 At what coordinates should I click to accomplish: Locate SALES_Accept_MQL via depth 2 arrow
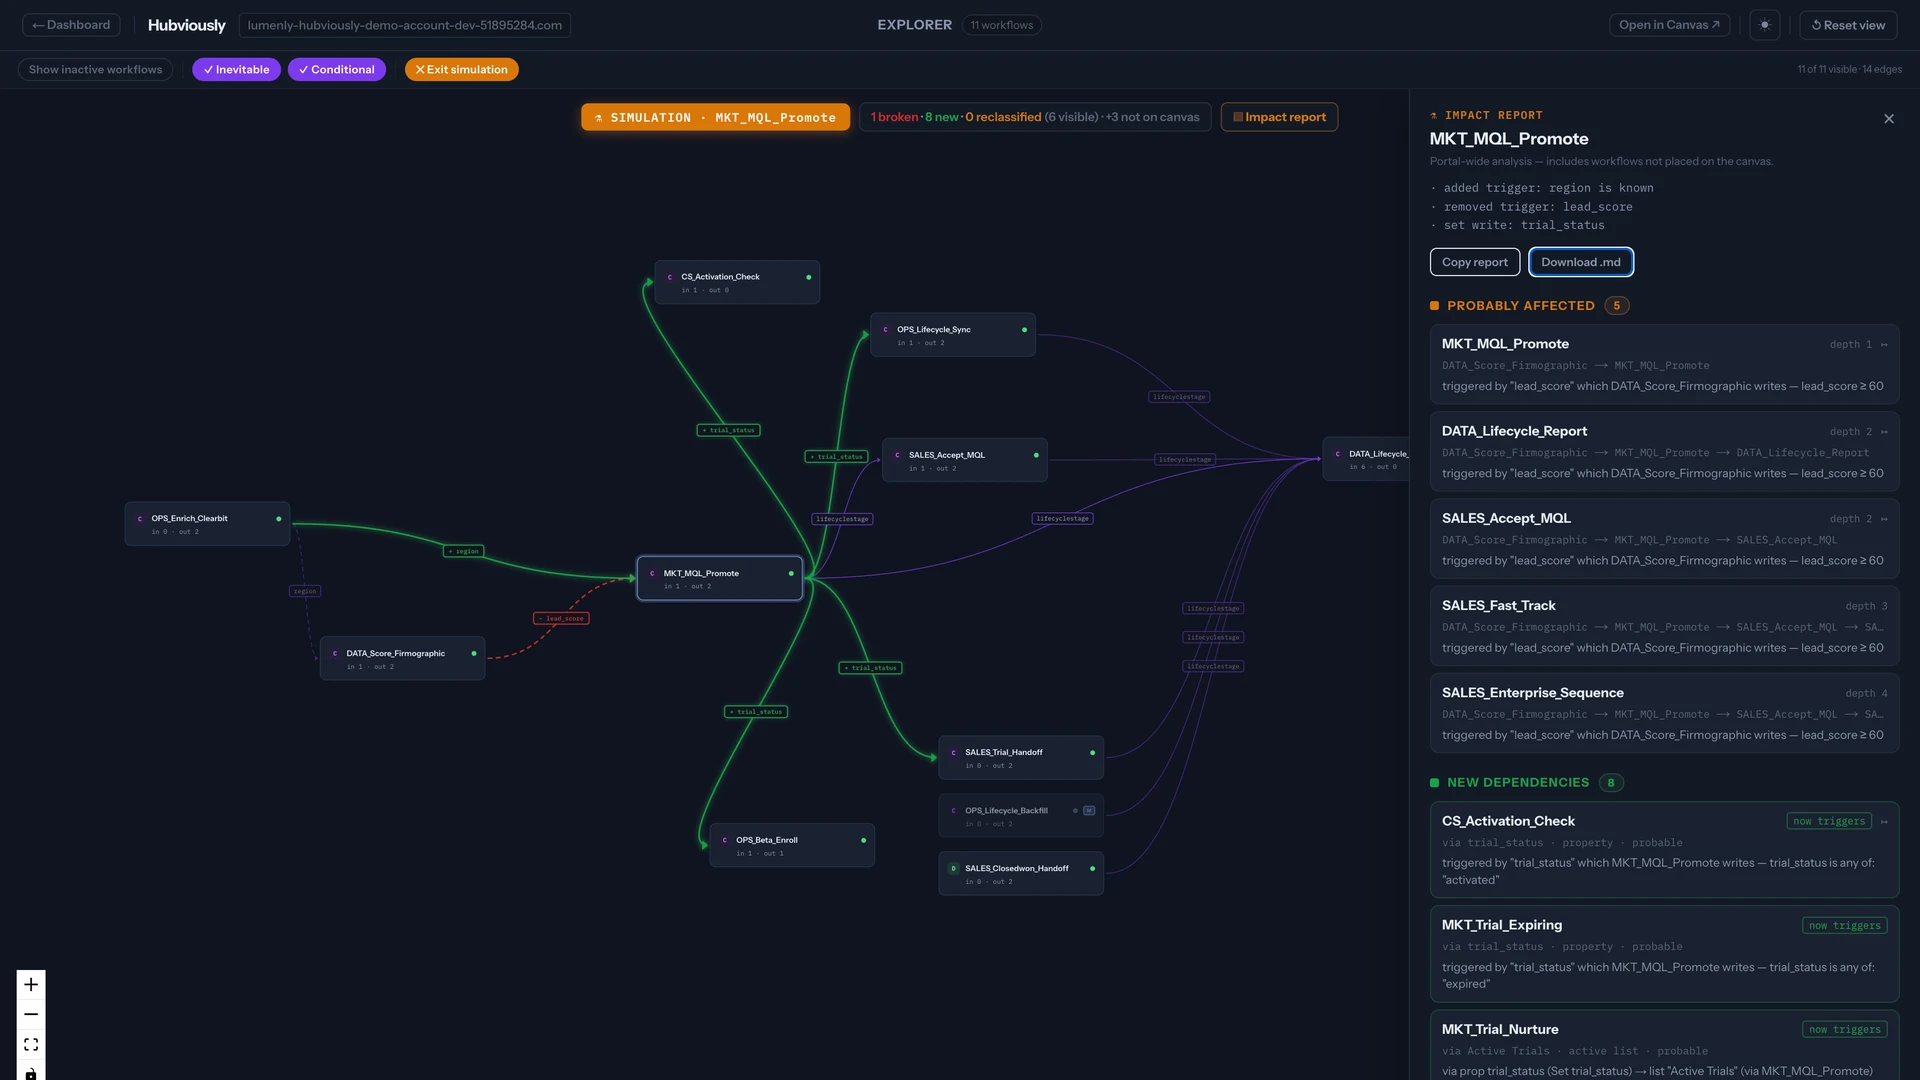pos(1884,519)
